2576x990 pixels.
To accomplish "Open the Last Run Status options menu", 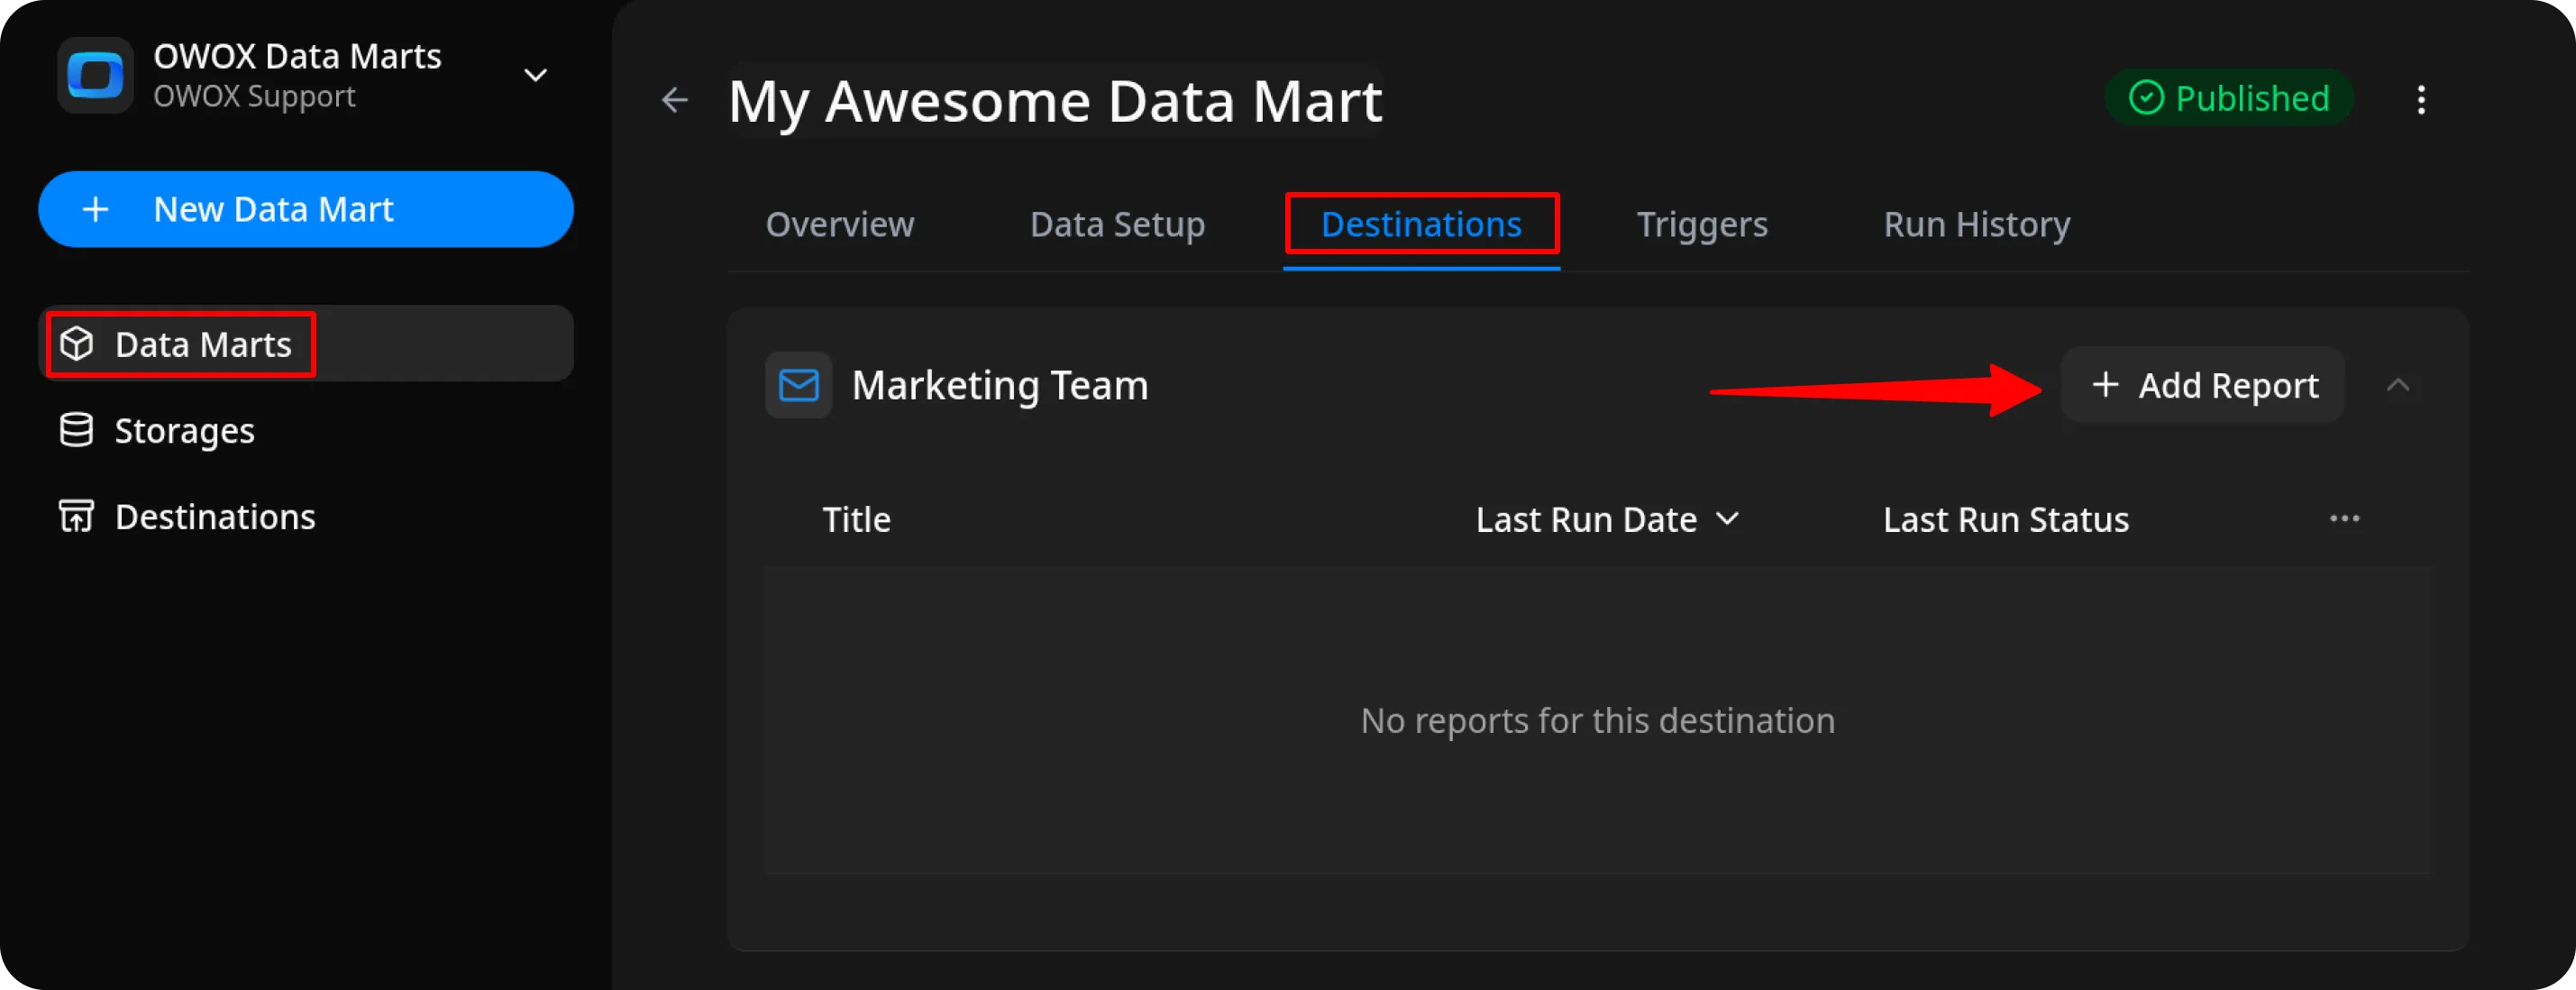I will [x=2346, y=518].
